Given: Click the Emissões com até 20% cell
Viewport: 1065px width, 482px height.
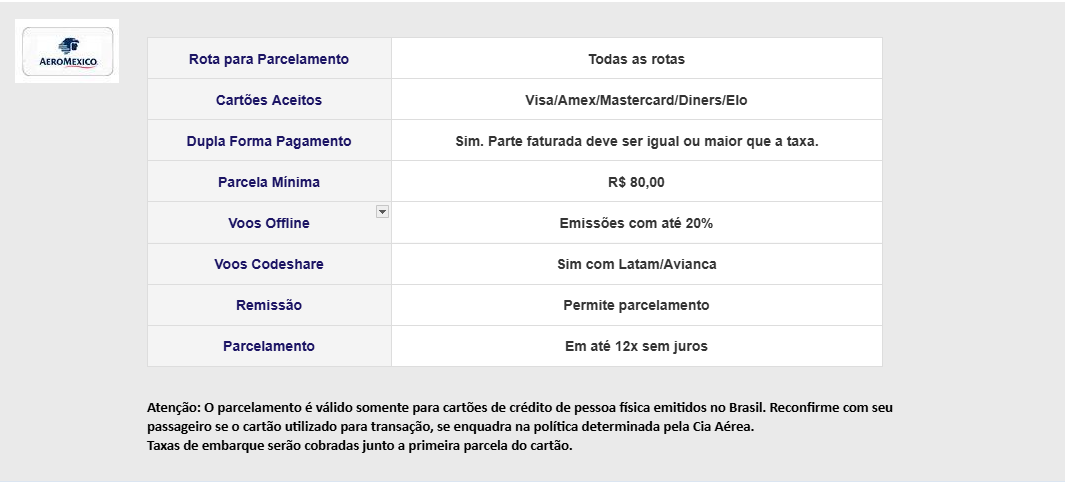Looking at the screenshot, I should pos(636,223).
